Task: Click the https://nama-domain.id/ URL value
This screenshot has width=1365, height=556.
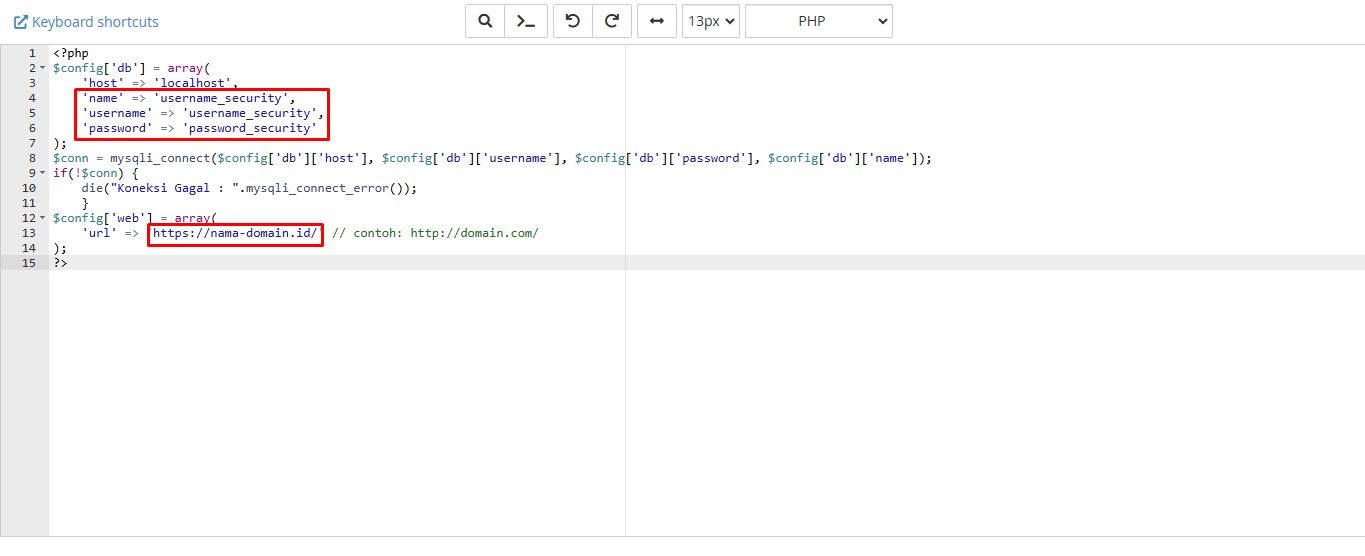Action: coord(236,233)
